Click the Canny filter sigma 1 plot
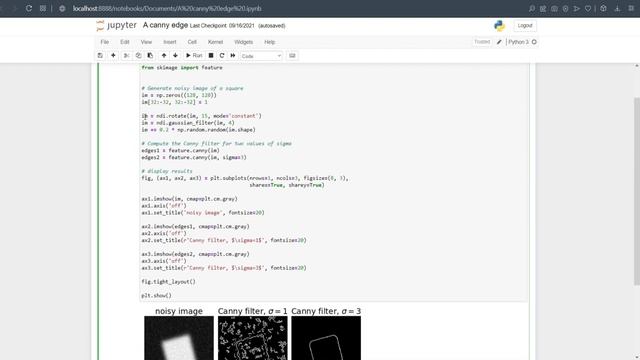Image resolution: width=640 pixels, height=360 pixels. (x=252, y=338)
